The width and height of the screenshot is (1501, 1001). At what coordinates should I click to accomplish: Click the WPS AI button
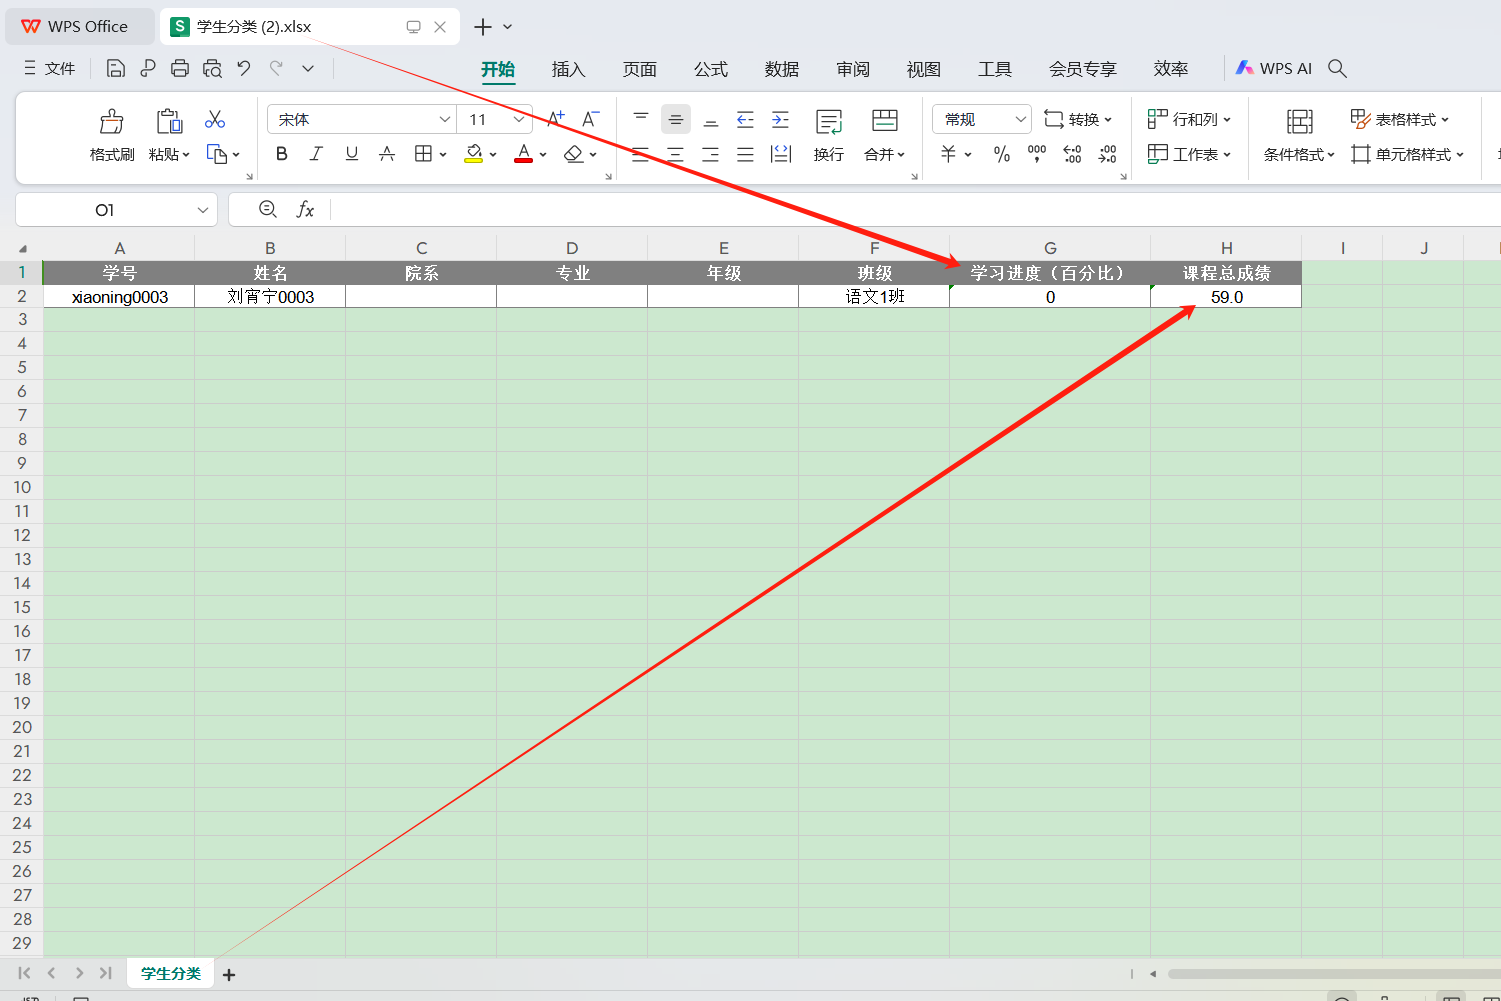(1274, 68)
